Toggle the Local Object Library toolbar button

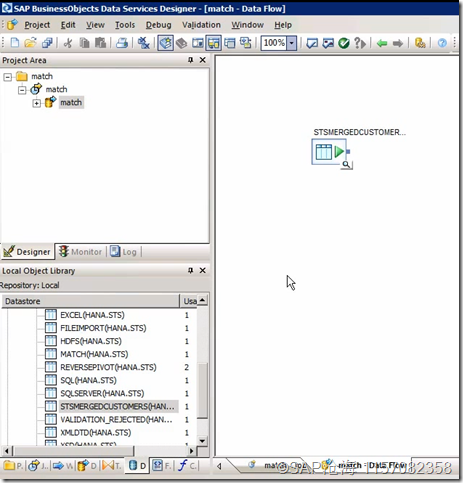214,43
